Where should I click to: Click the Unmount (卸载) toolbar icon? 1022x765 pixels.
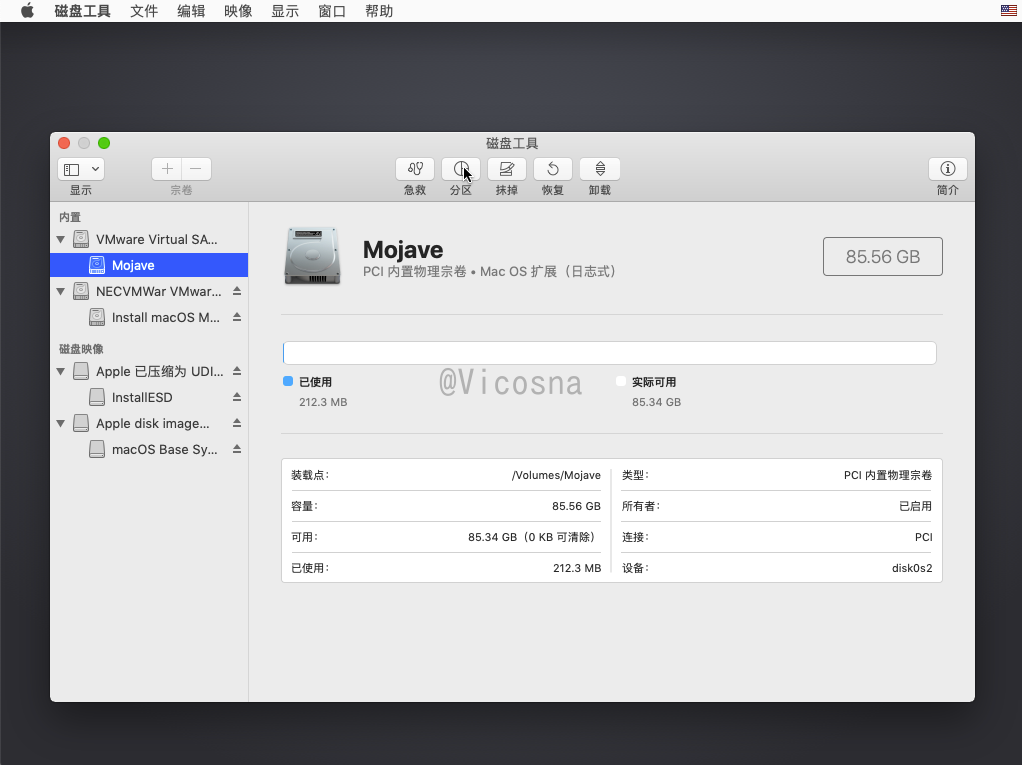coord(600,169)
